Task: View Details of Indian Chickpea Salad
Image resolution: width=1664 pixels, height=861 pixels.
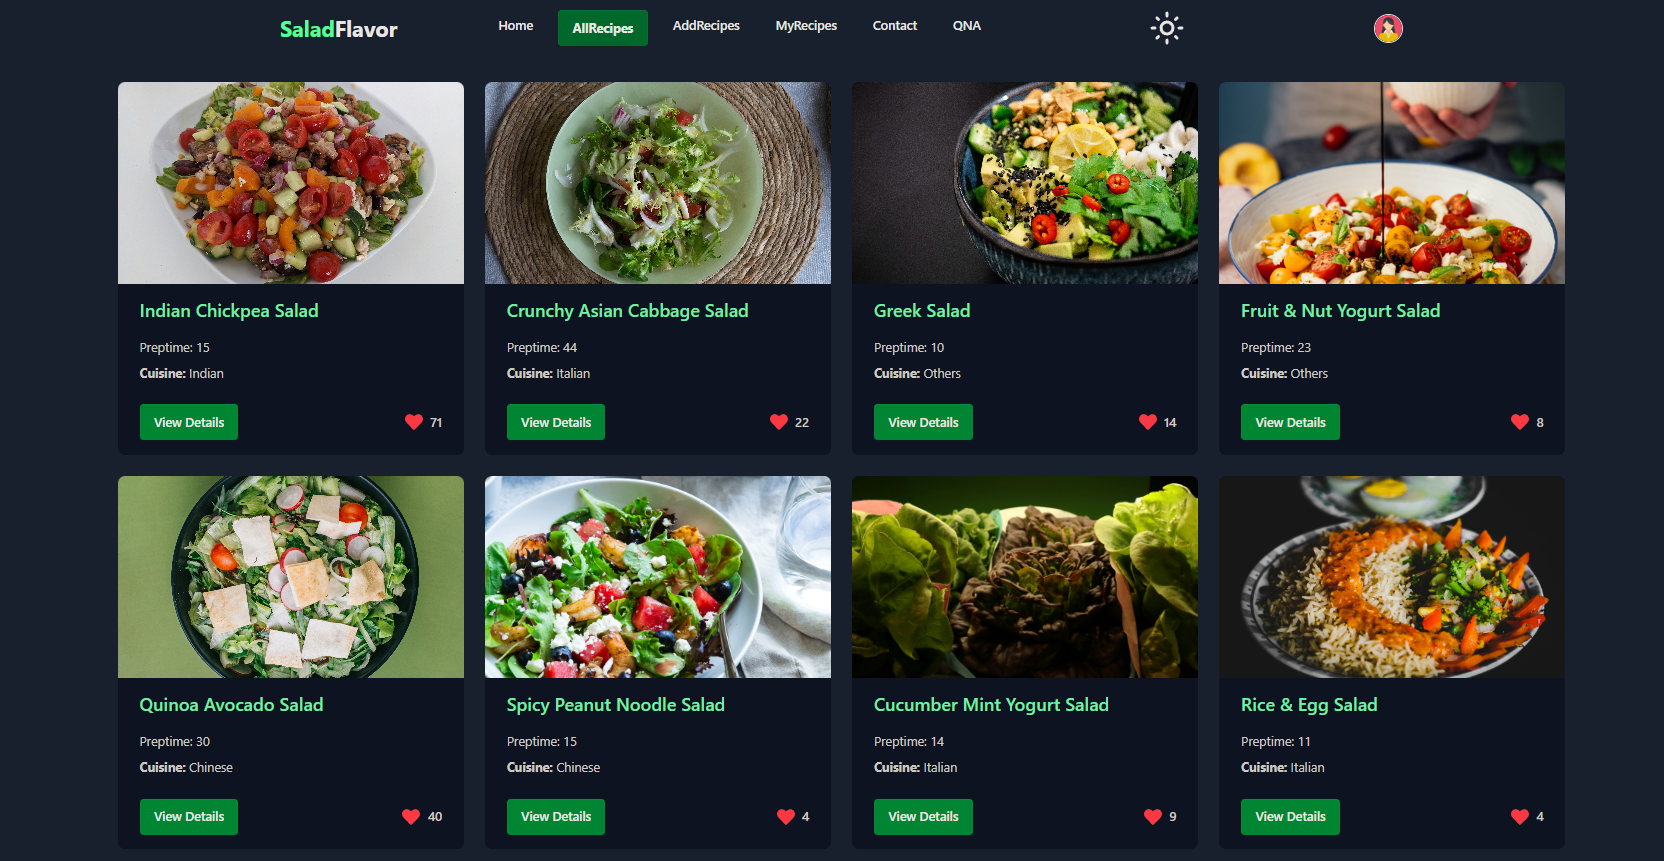Action: coord(189,422)
